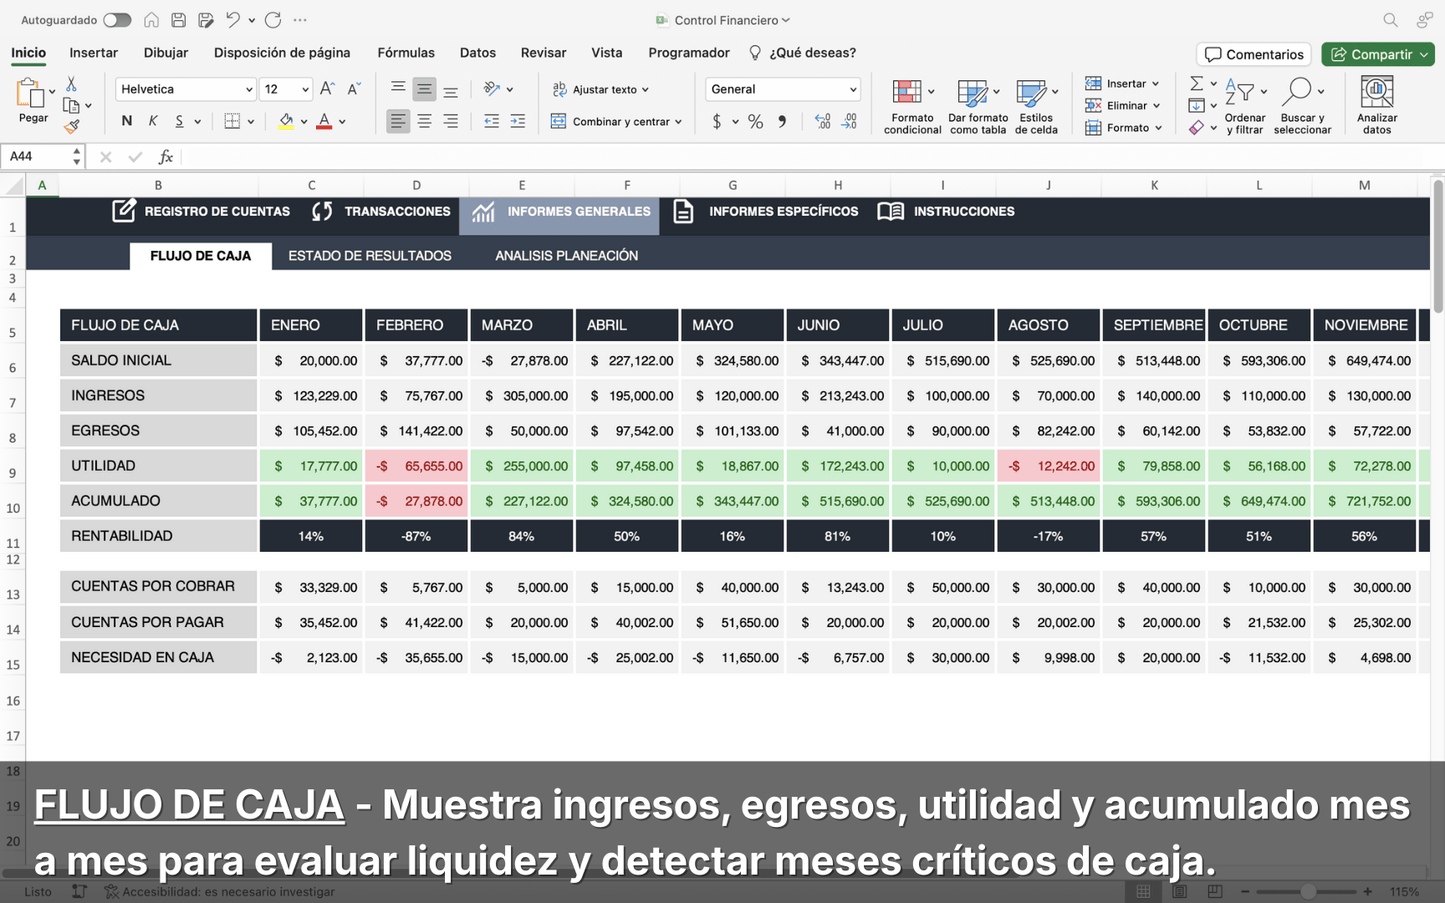1445x903 pixels.
Task: Turn on Autoguardado
Action: pos(118,19)
